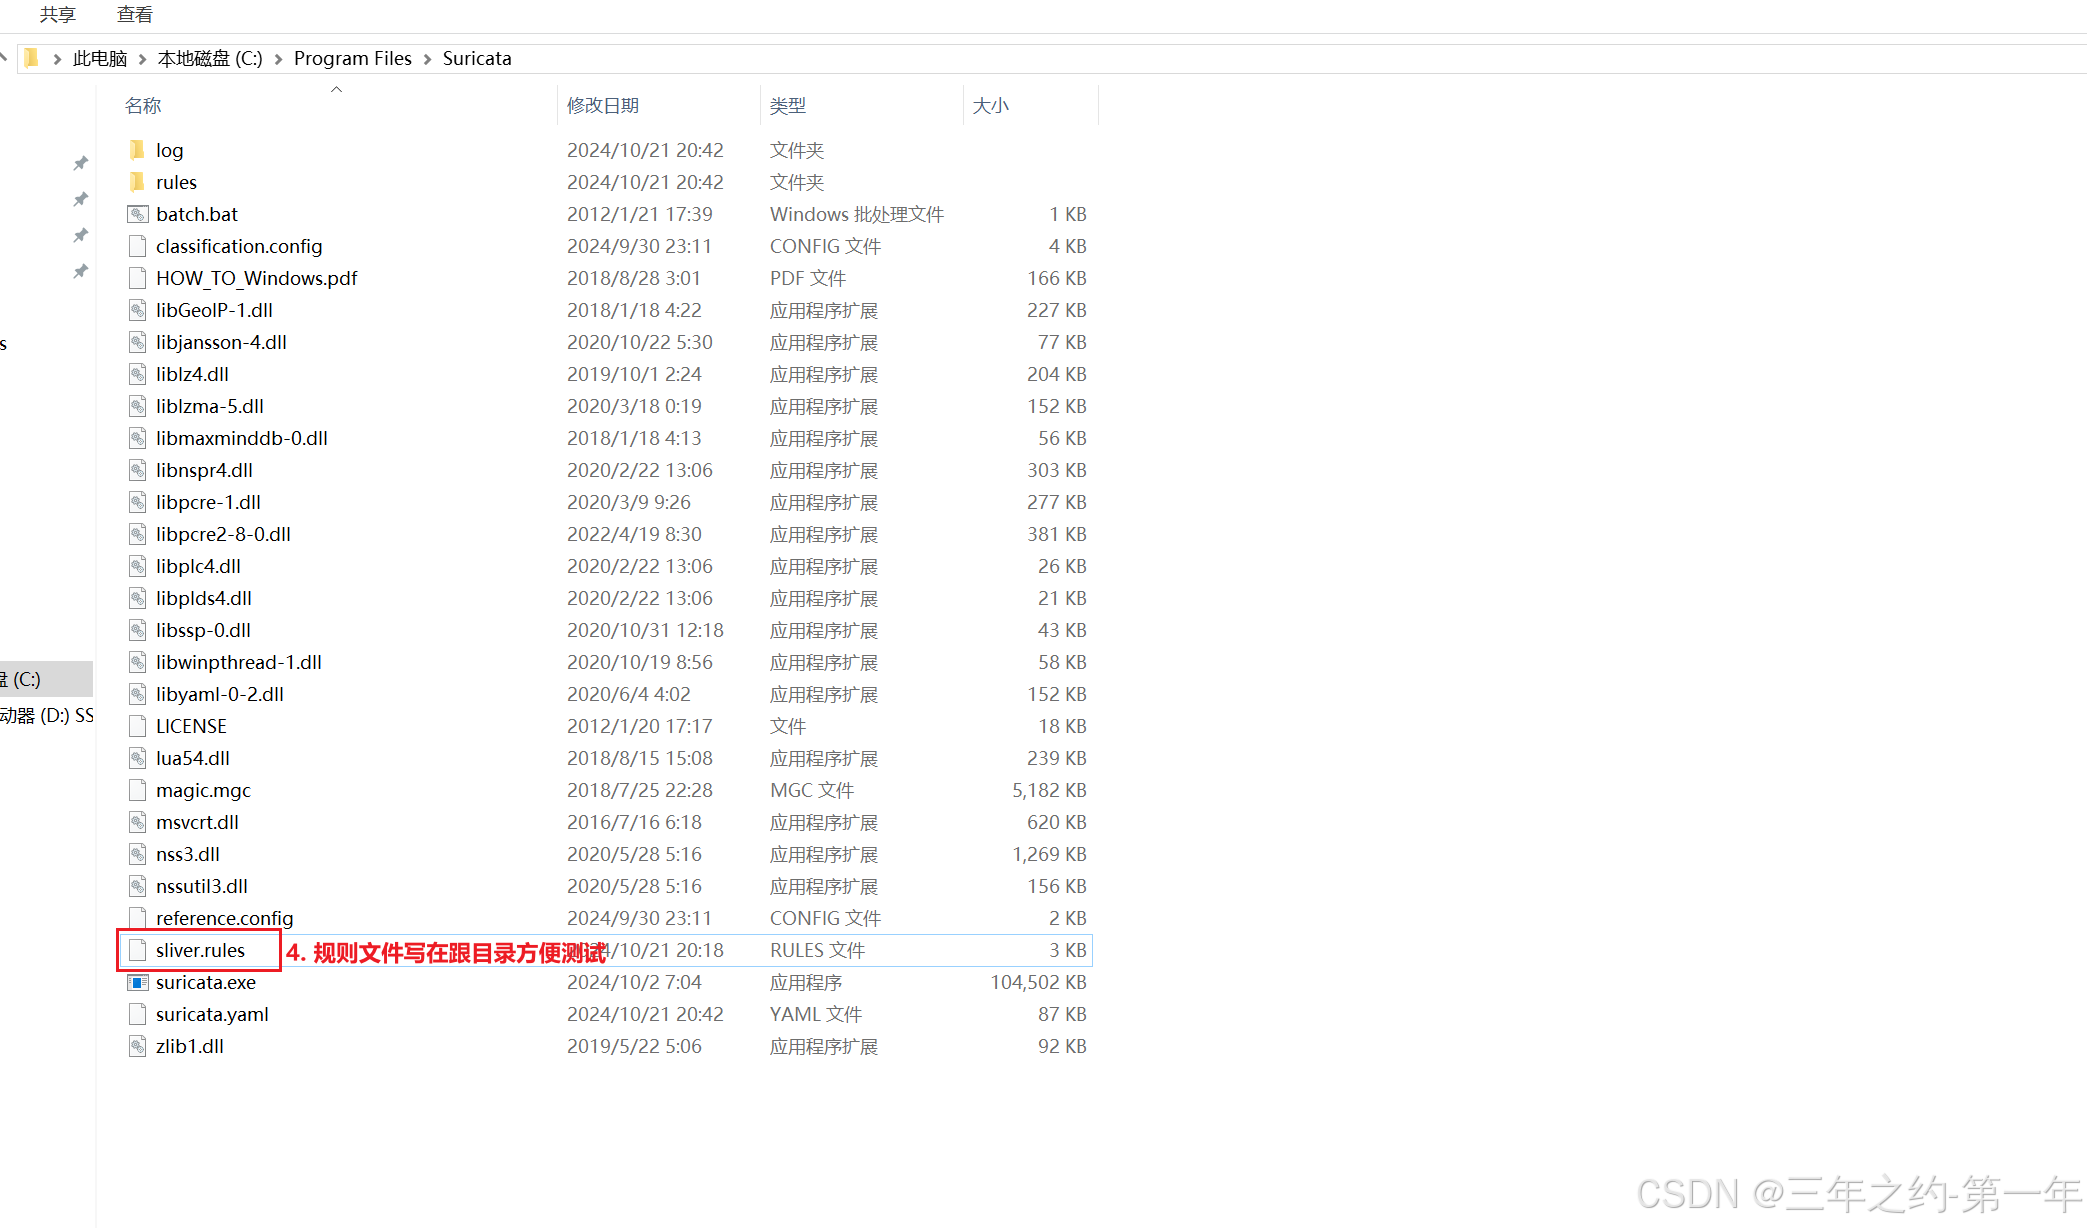Open the 查看 ribbon tab
This screenshot has height=1228, width=2087.
pos(134,14)
